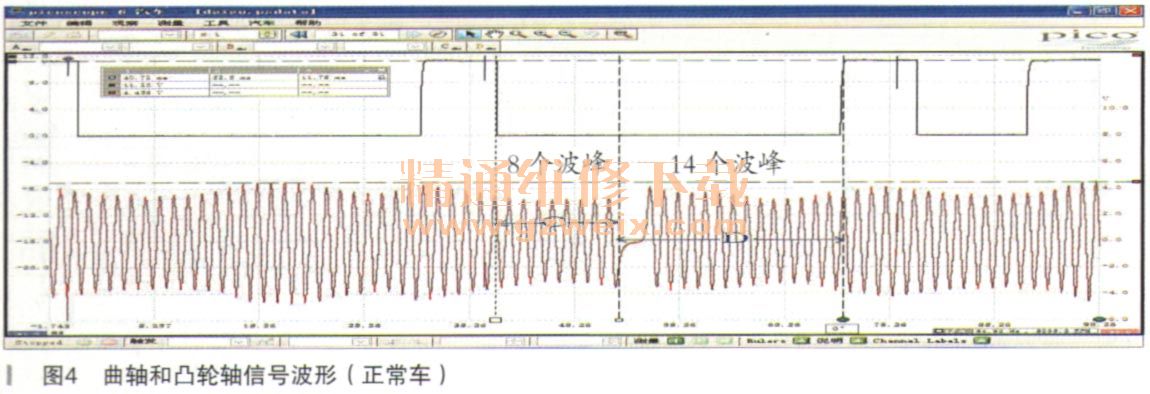Grab the 0° phase ruler handle
The width and height of the screenshot is (1150, 394).
842,320
